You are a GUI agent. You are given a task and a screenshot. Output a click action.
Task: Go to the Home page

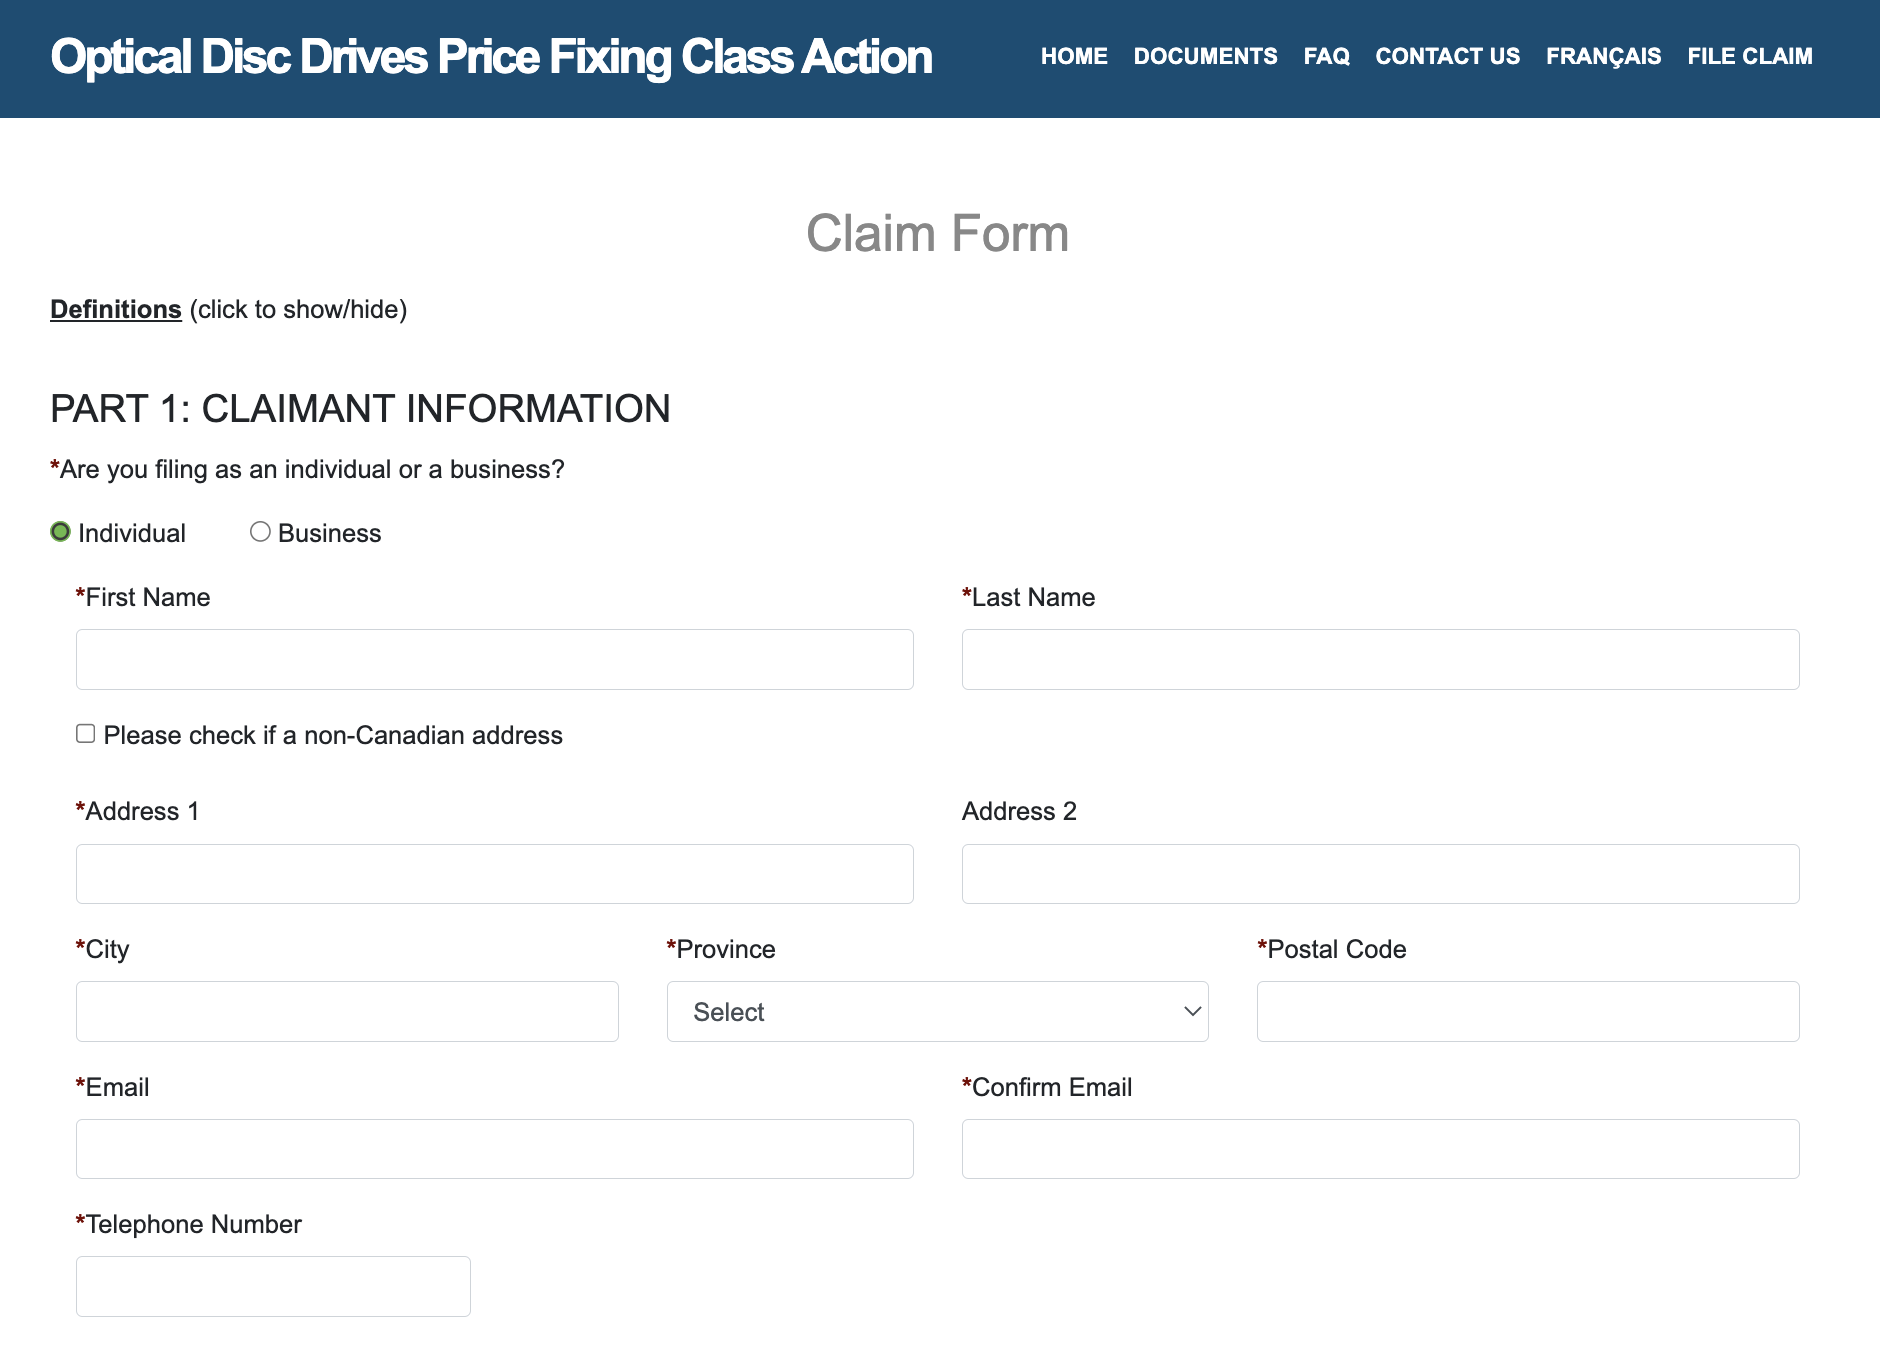point(1073,56)
